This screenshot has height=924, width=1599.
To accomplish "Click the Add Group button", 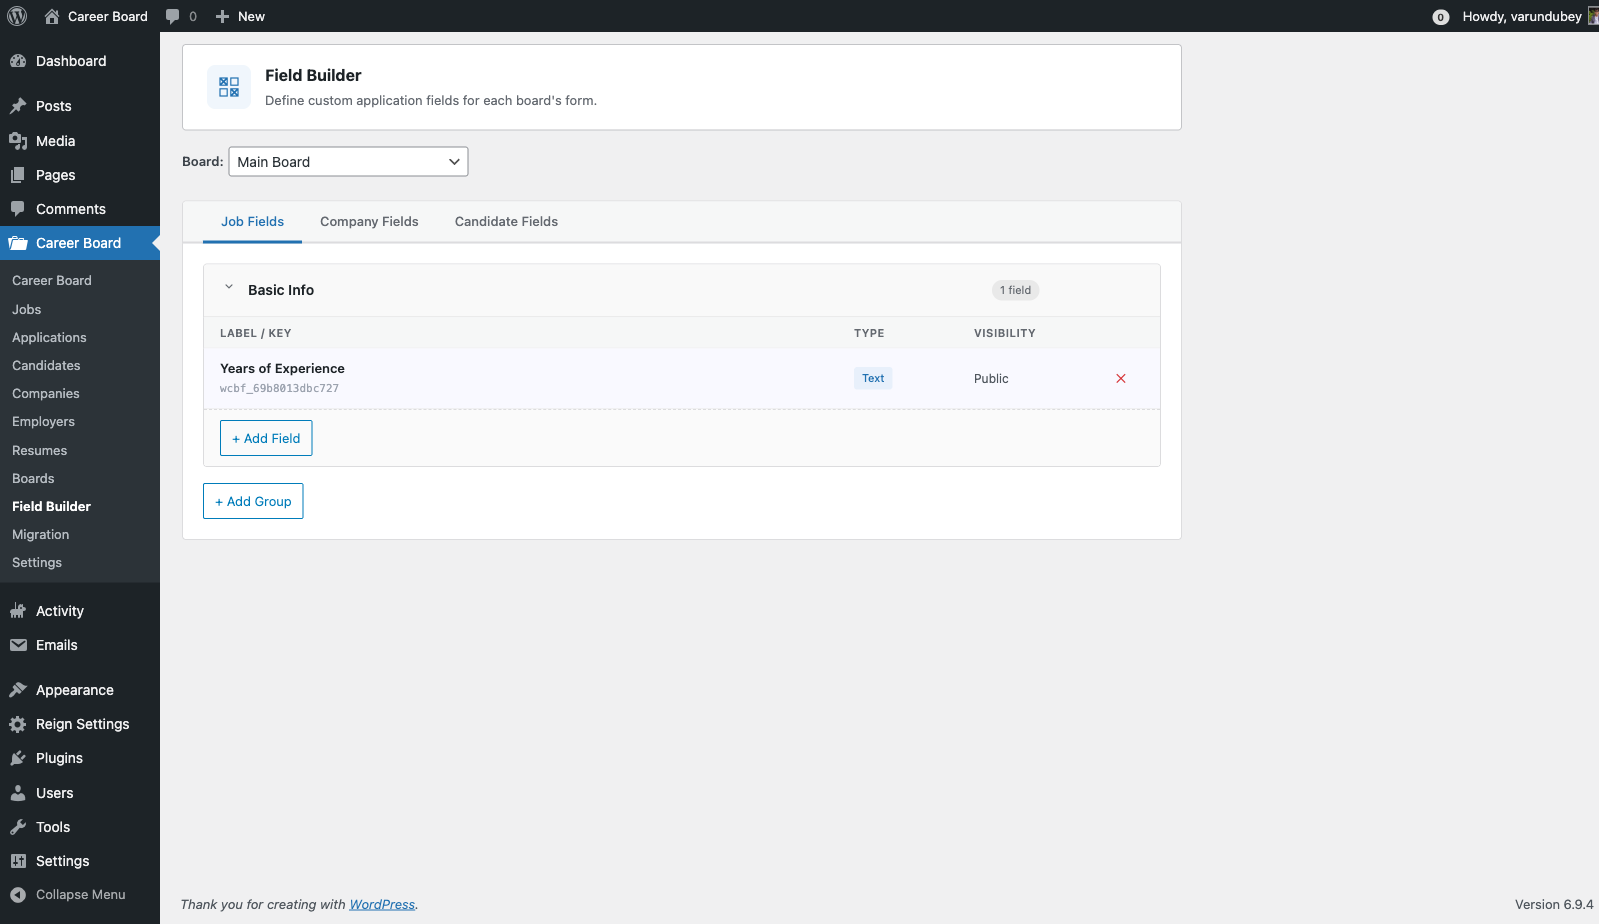I will [253, 501].
